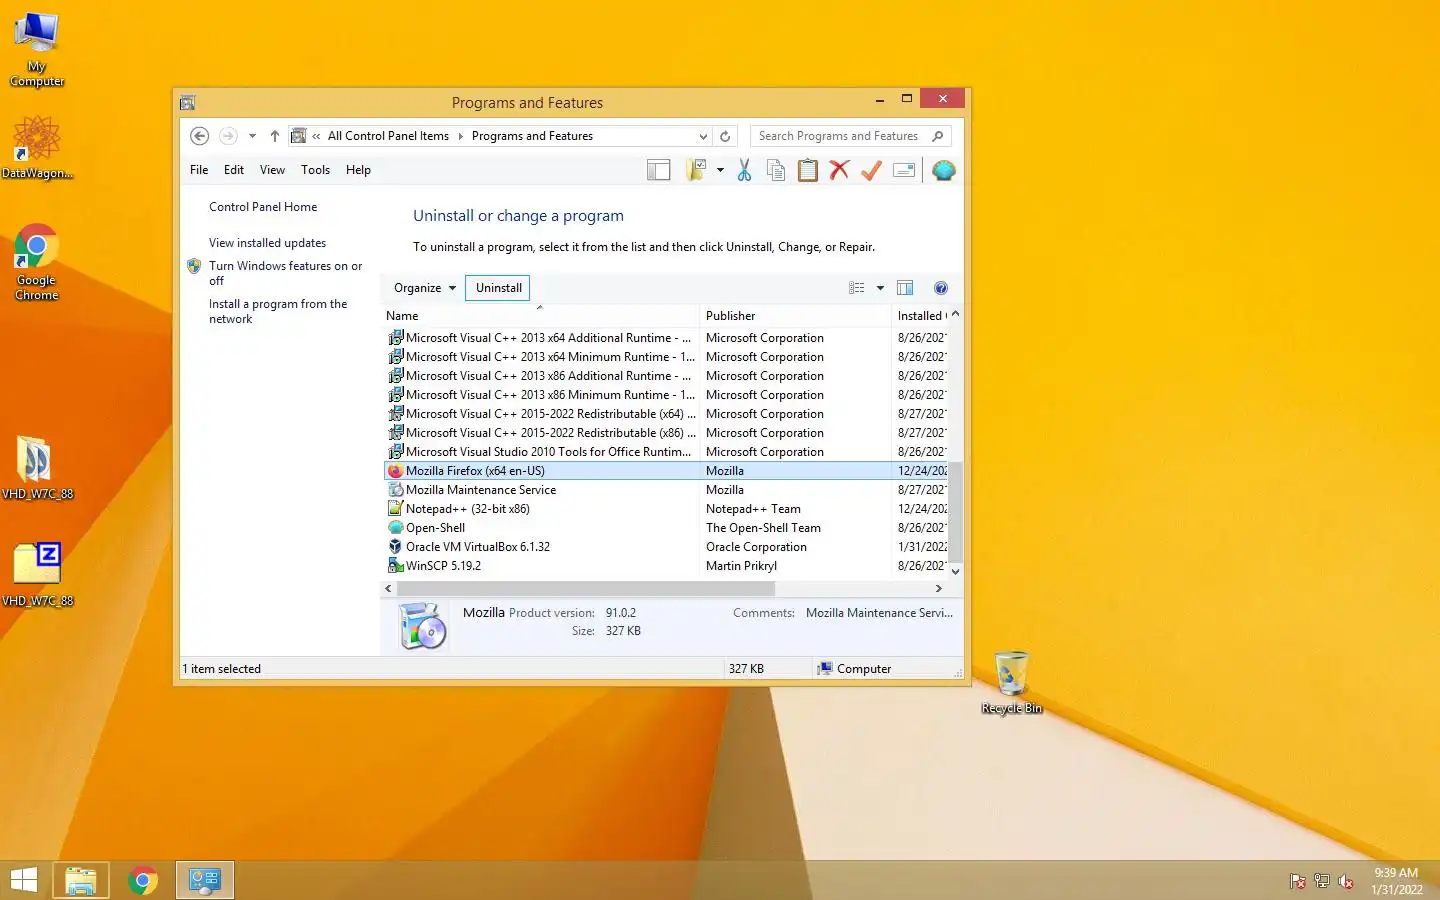Click the horizontal scrollbar thumb of list
The image size is (1440, 900).
tap(586, 589)
